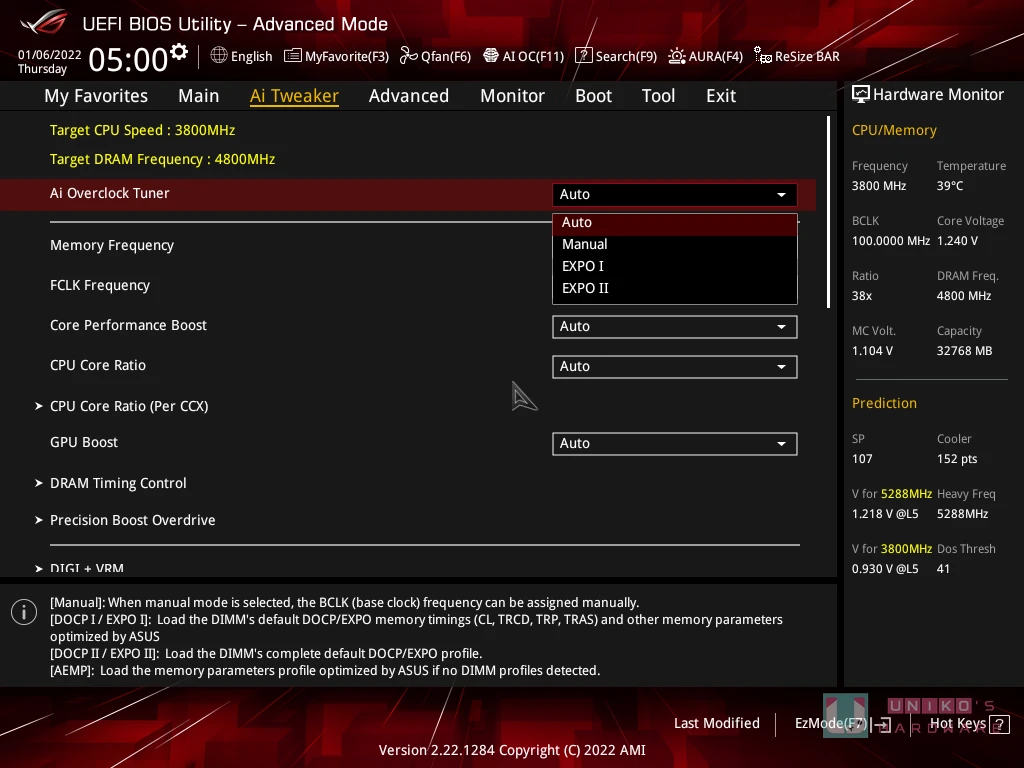1024x768 pixels.
Task: Click the 39°C temperature value
Action: point(950,186)
